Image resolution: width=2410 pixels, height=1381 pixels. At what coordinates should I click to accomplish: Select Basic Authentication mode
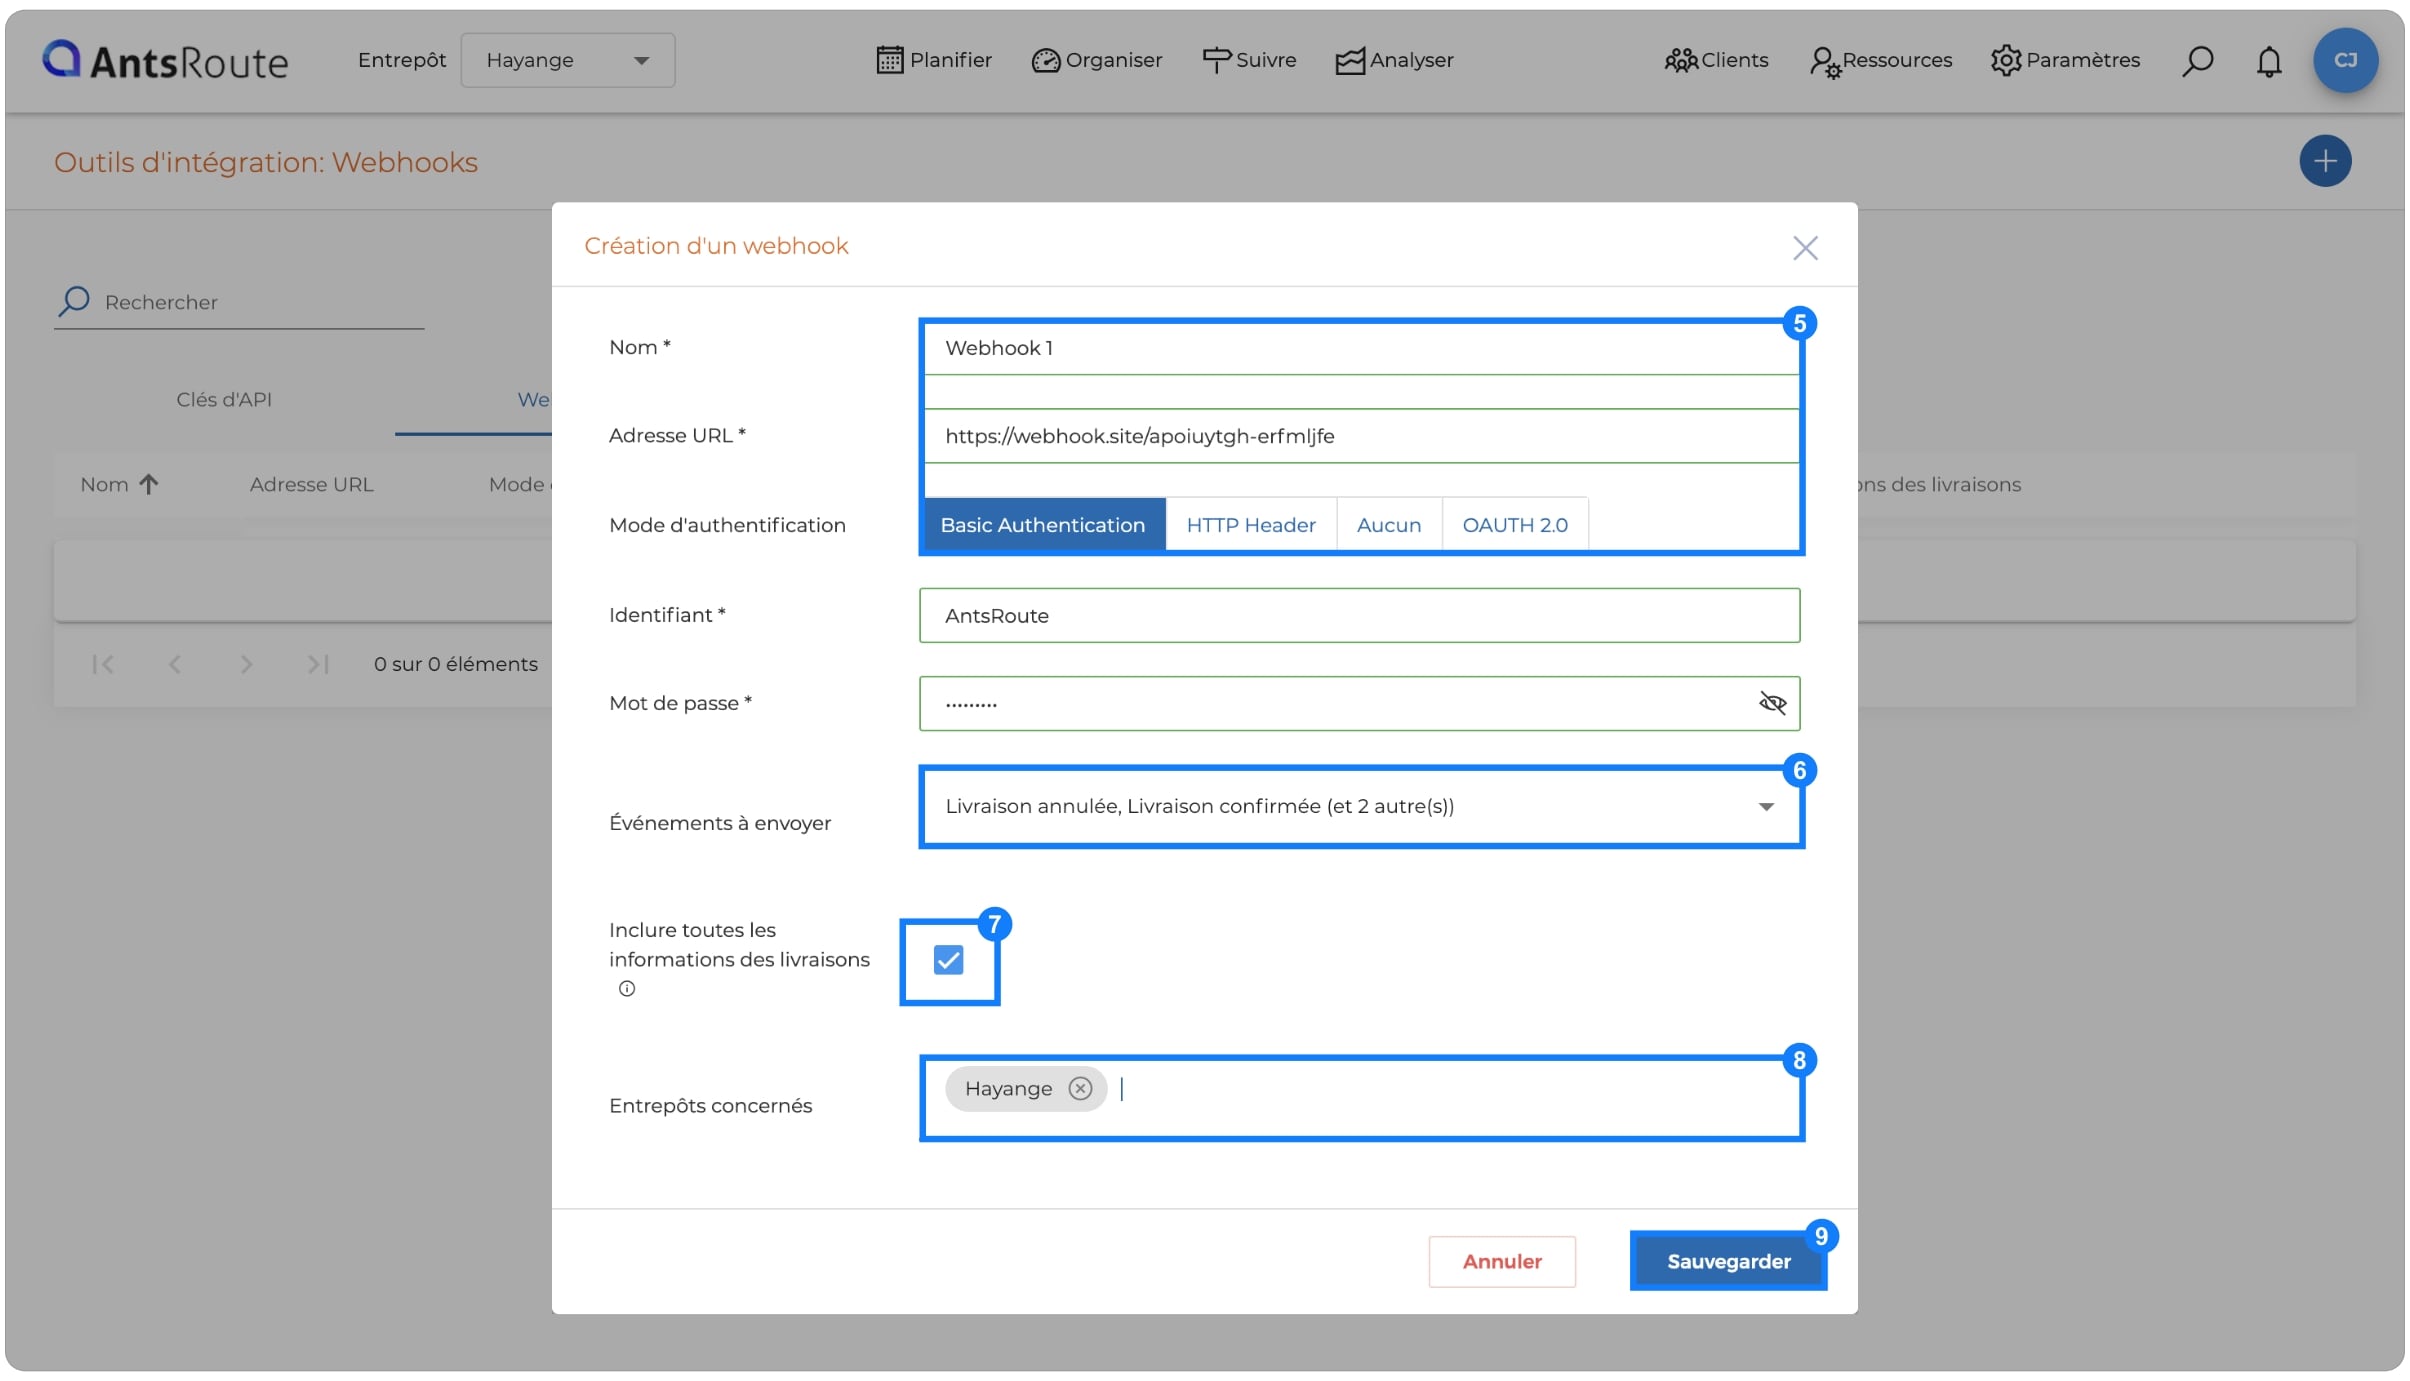coord(1042,525)
